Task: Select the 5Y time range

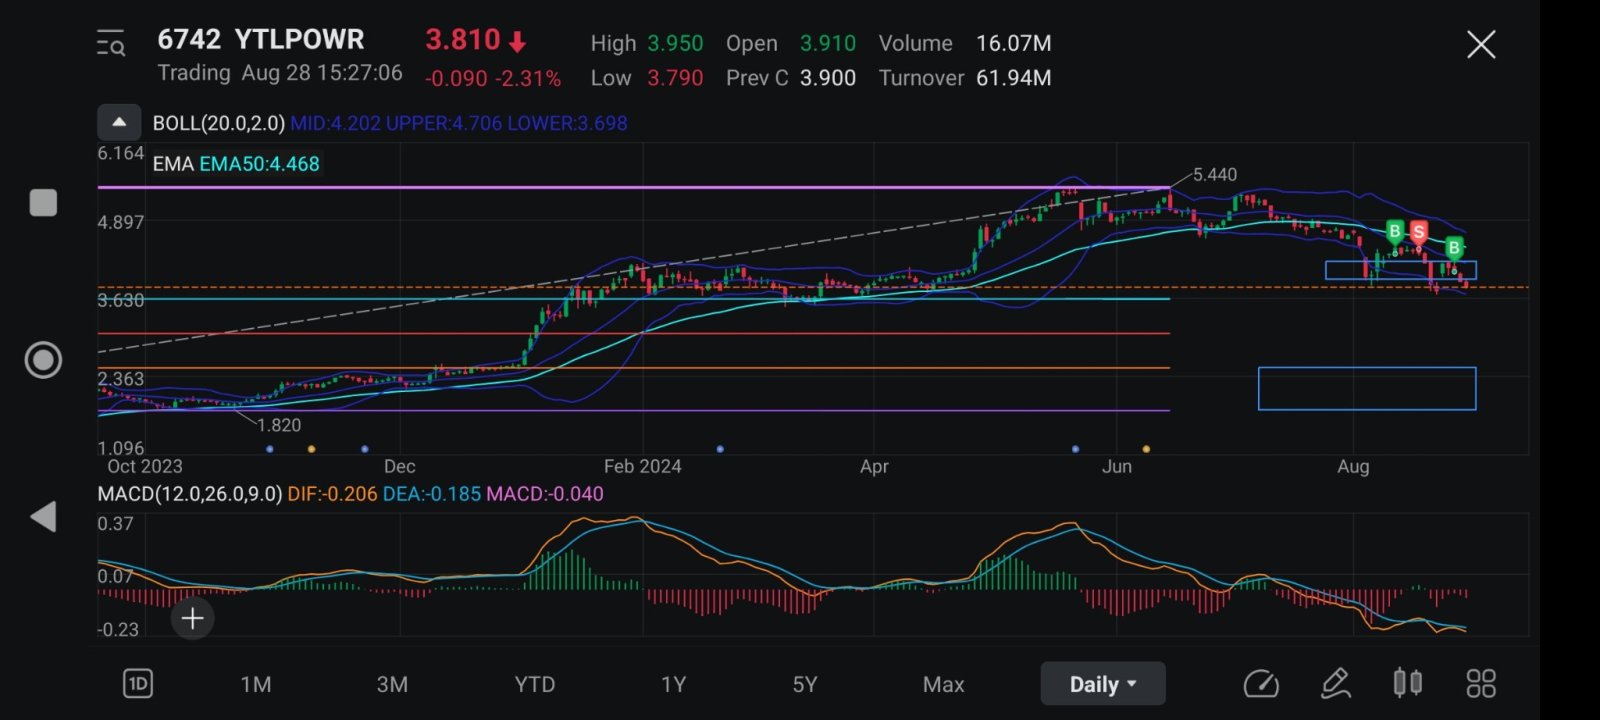Action: [805, 684]
